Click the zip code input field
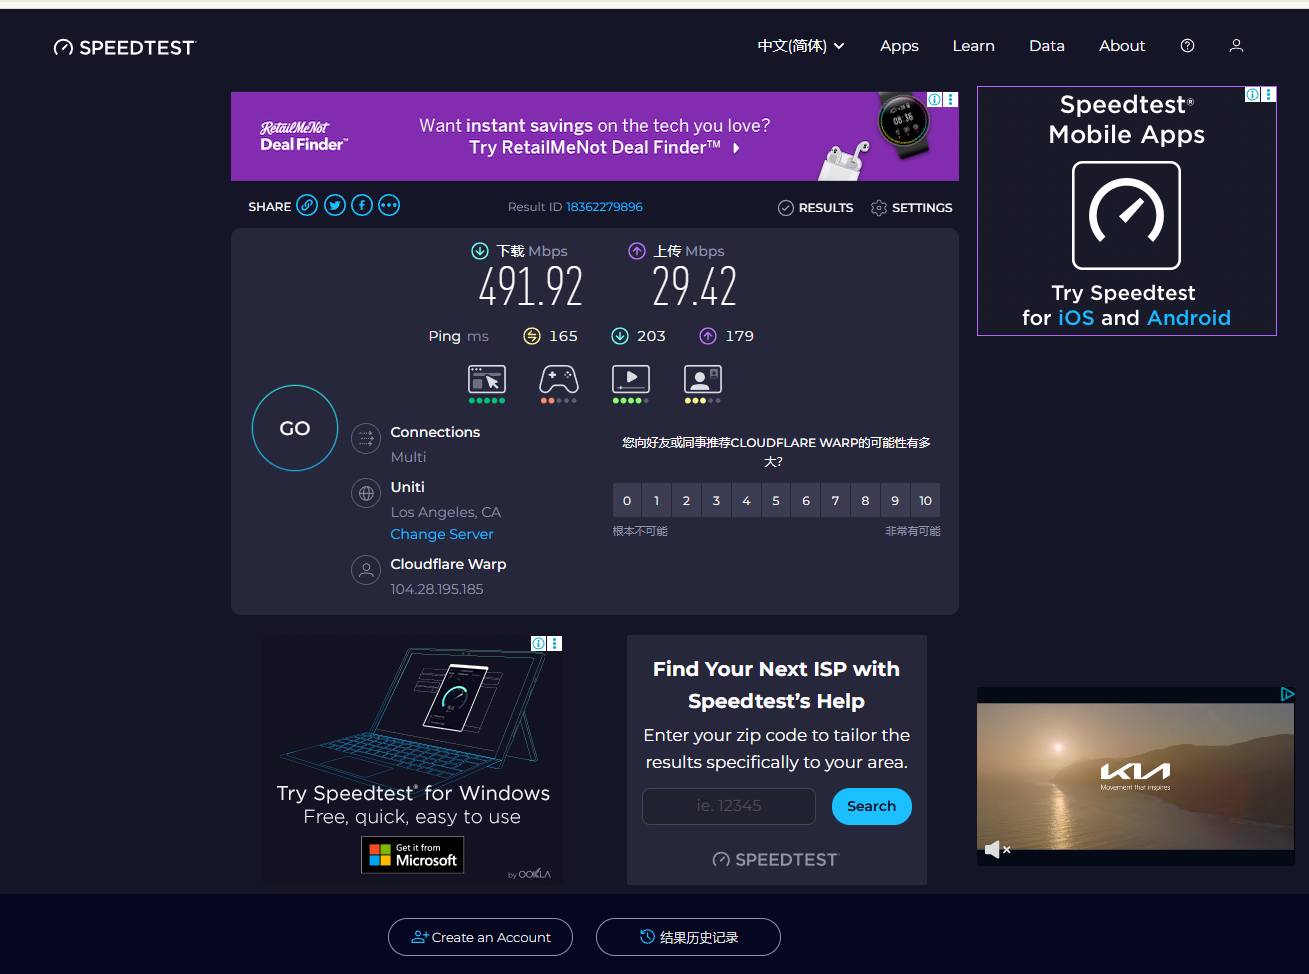The image size is (1309, 974). tap(729, 806)
